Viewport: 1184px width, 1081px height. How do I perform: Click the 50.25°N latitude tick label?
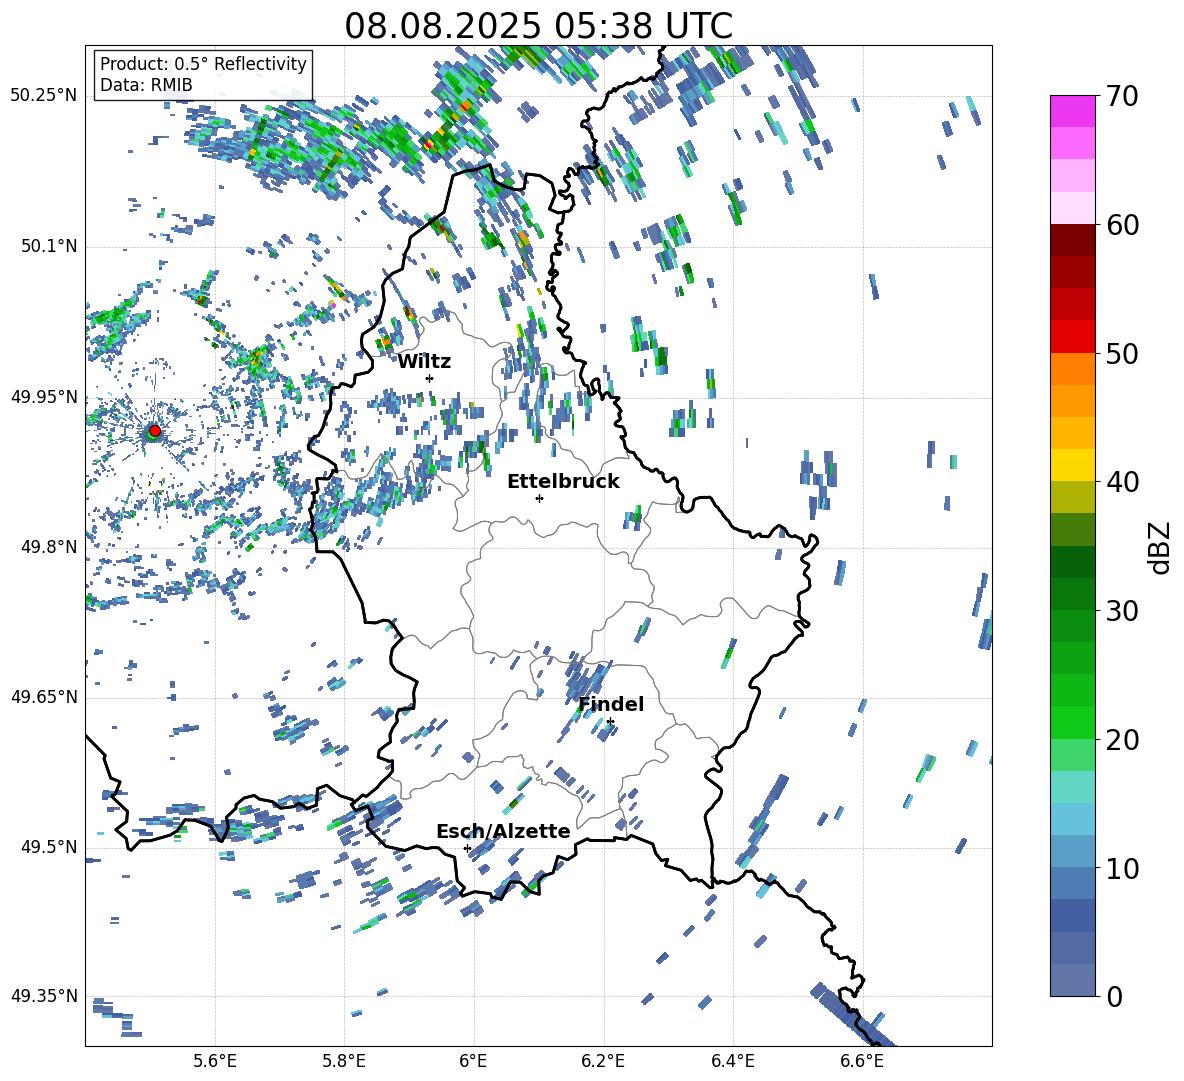coord(44,96)
